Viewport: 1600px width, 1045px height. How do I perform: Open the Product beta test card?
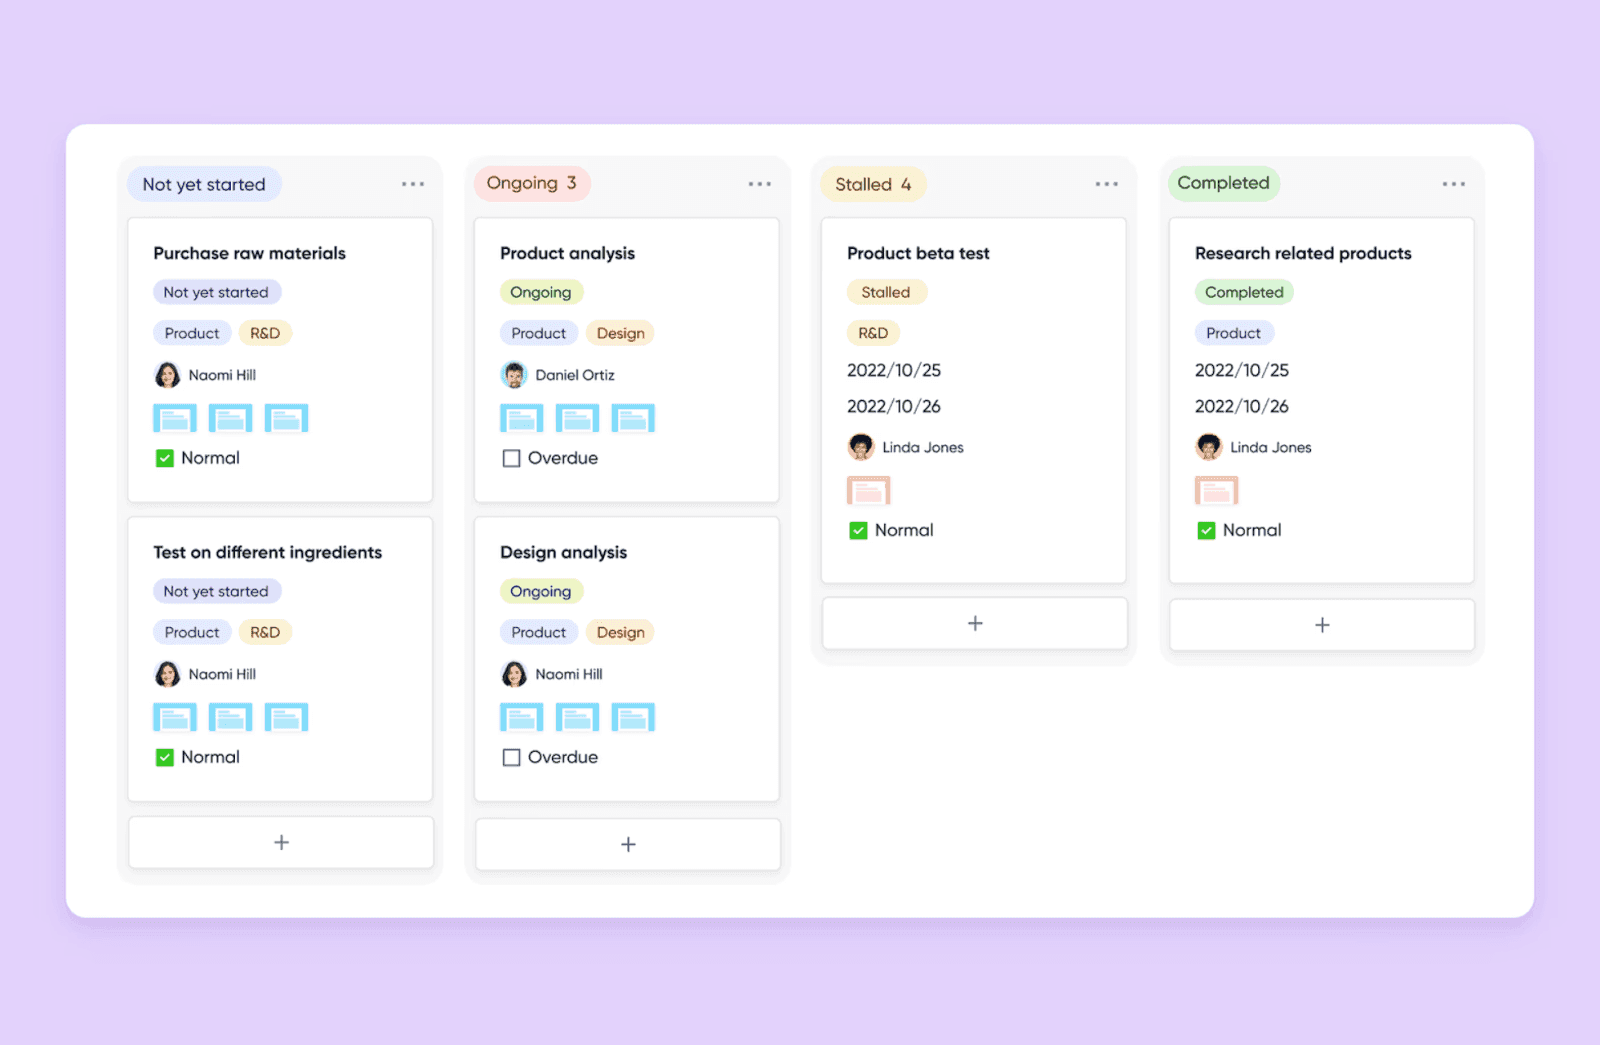point(917,253)
